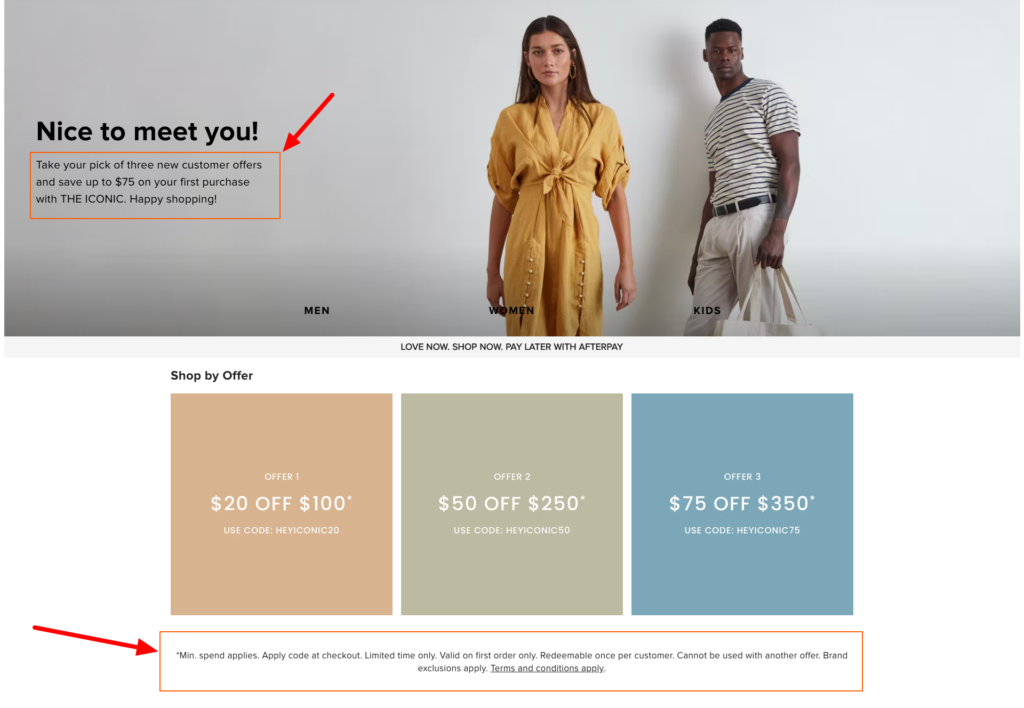Open the MEN category link
Viewport: 1024px width, 708px height.
coord(317,311)
